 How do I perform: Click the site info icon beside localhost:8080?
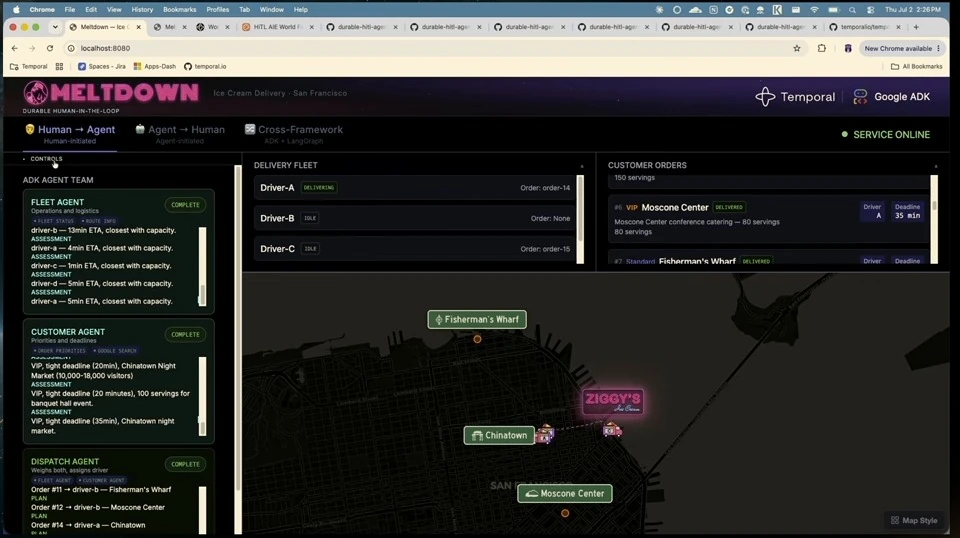[71, 48]
